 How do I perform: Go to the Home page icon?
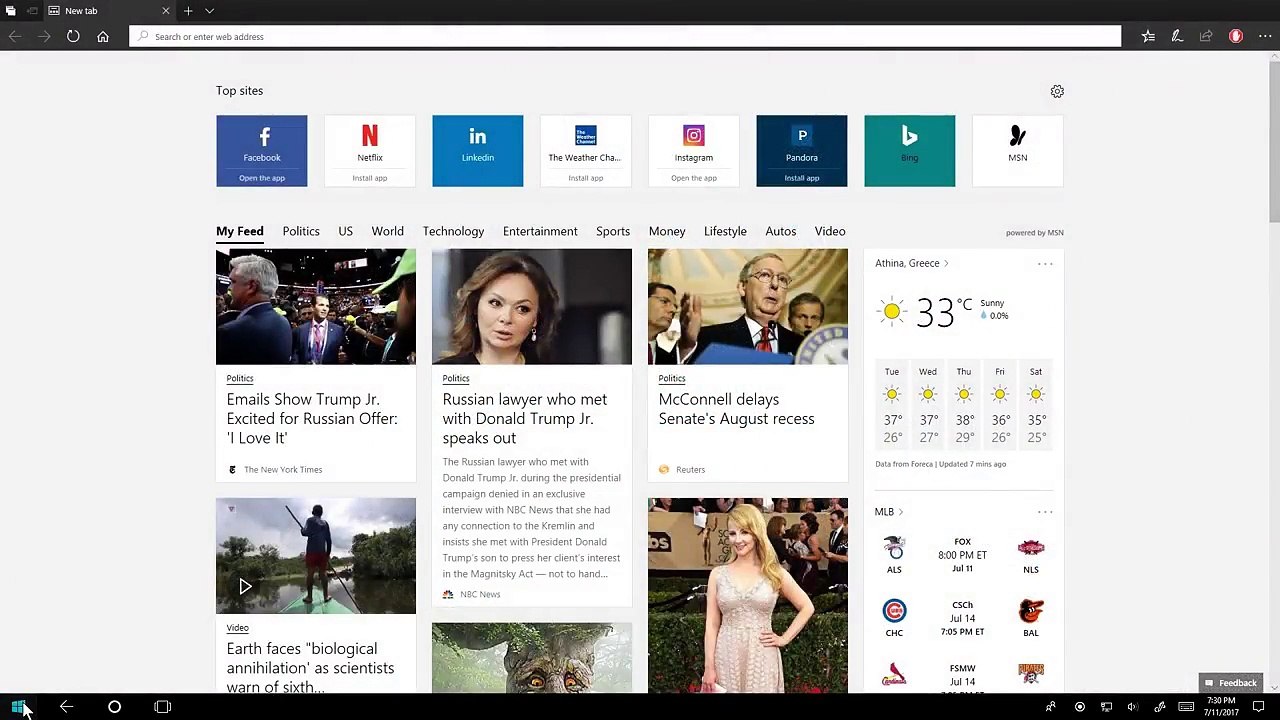tap(102, 36)
